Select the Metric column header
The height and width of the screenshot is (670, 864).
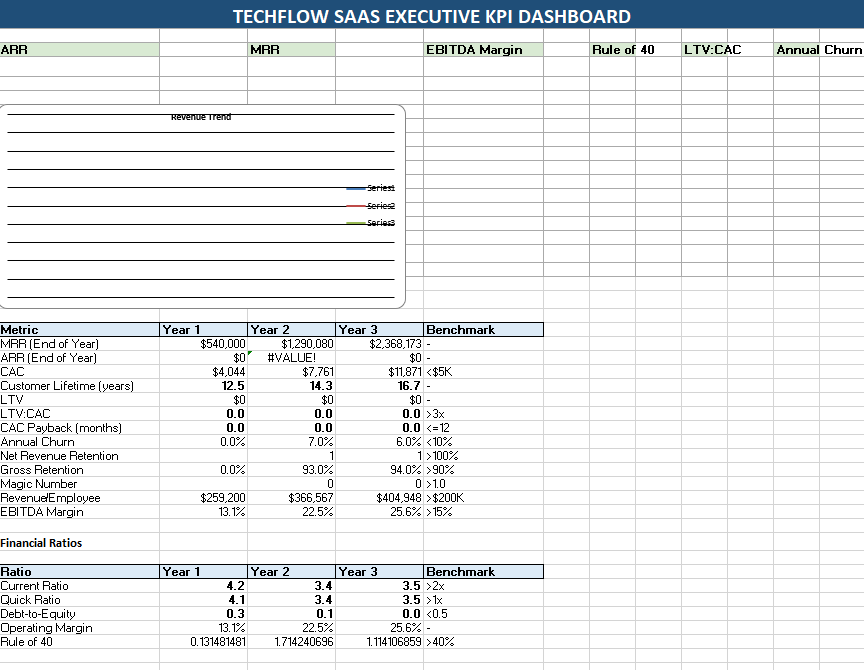point(79,329)
